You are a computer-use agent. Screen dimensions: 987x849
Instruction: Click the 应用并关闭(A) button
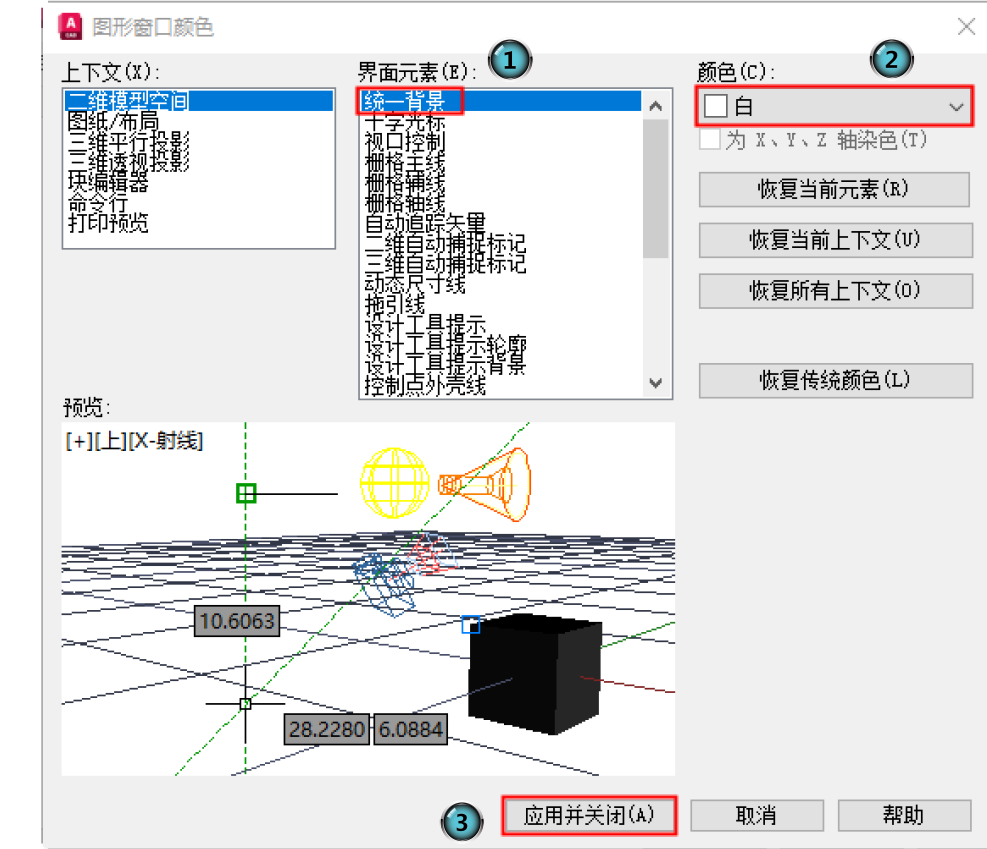click(x=589, y=815)
